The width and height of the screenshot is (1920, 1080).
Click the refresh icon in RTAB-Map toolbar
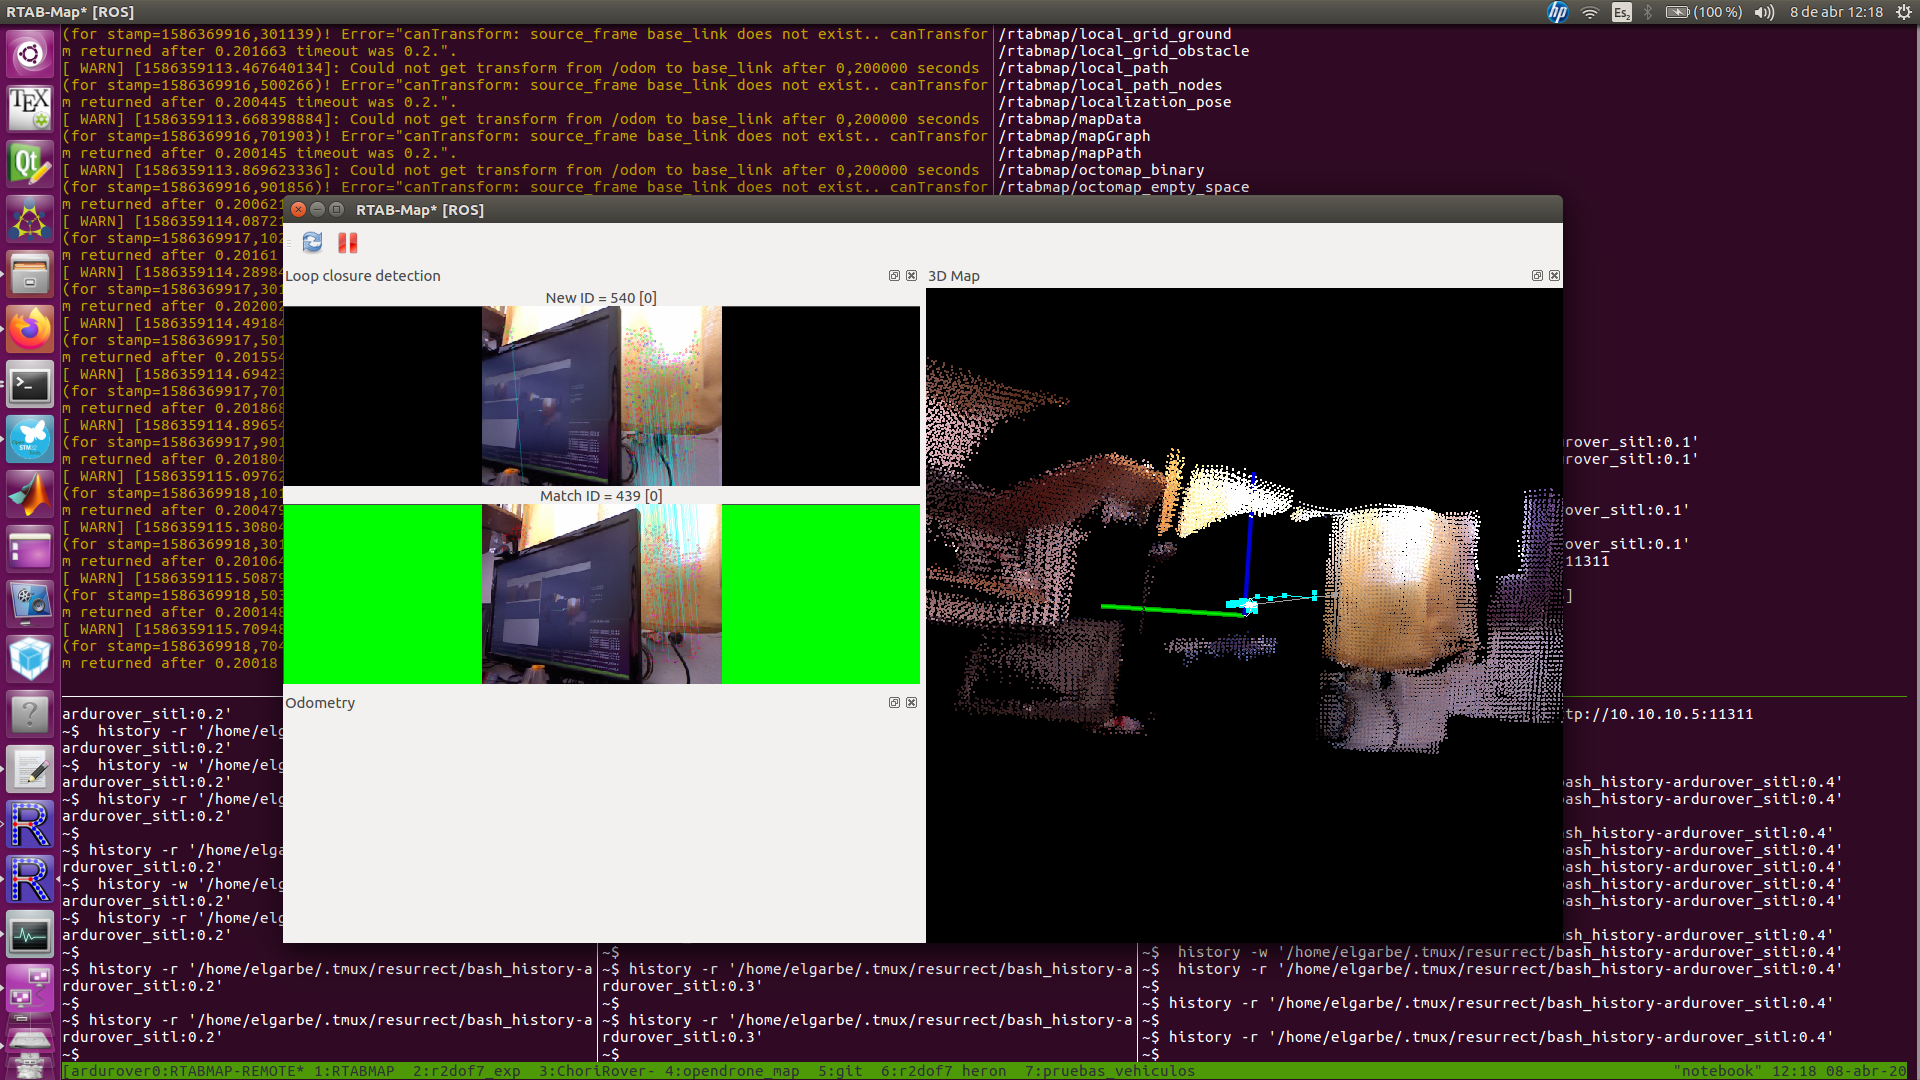(312, 242)
